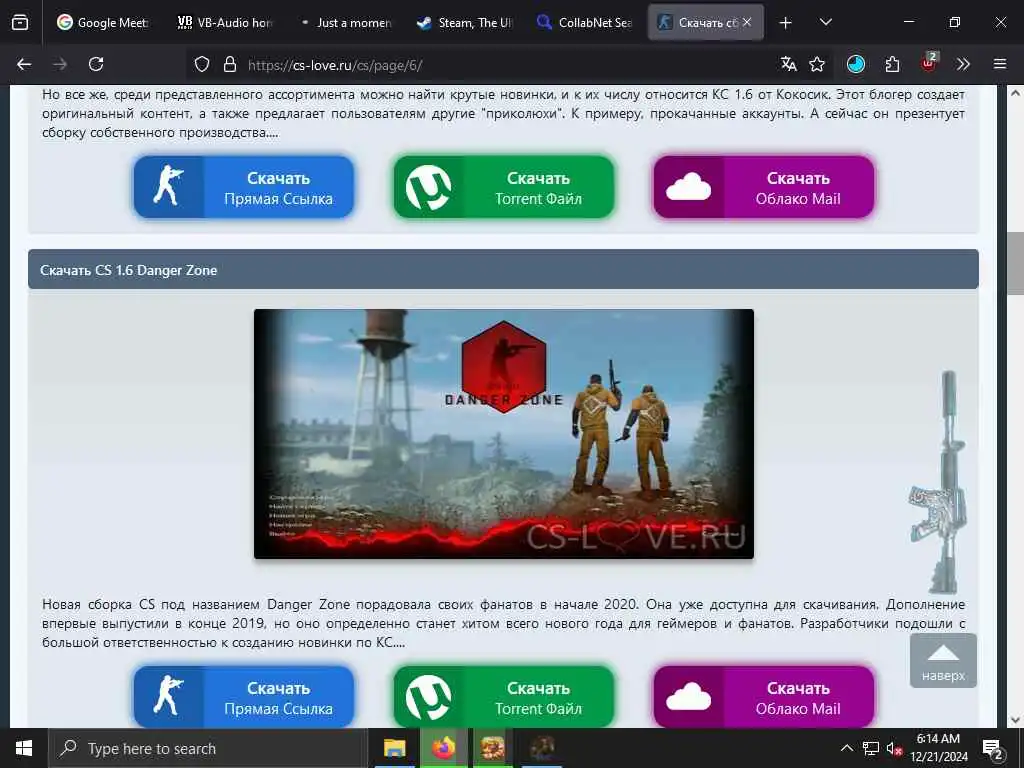Danger Zone 'Прямая Ссылка' download button

click(244, 697)
